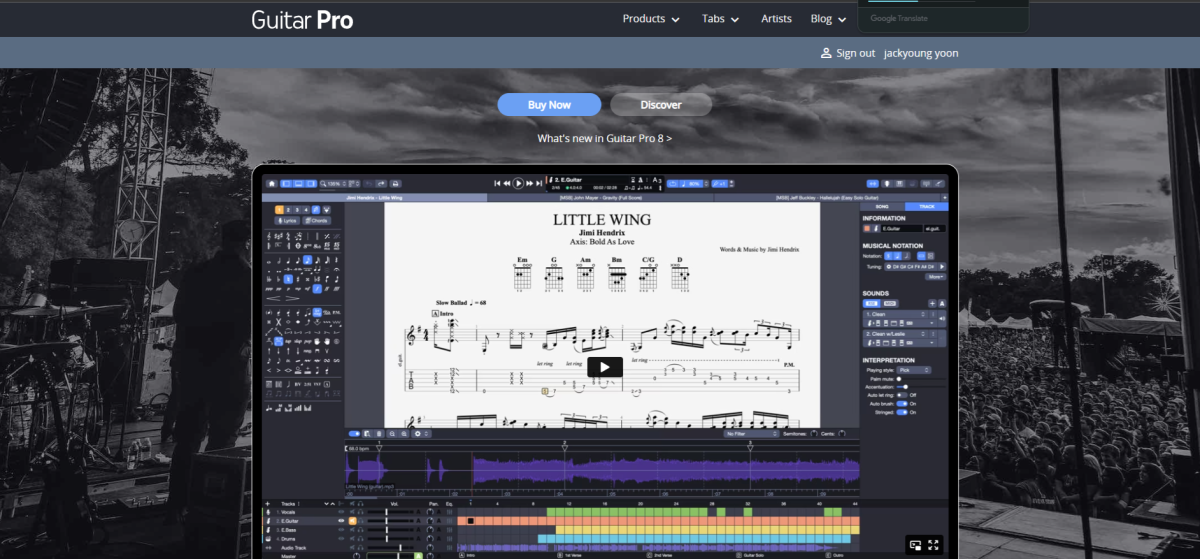
Task: Click the print icon in Guitar Pro toolbar
Action: (x=395, y=184)
